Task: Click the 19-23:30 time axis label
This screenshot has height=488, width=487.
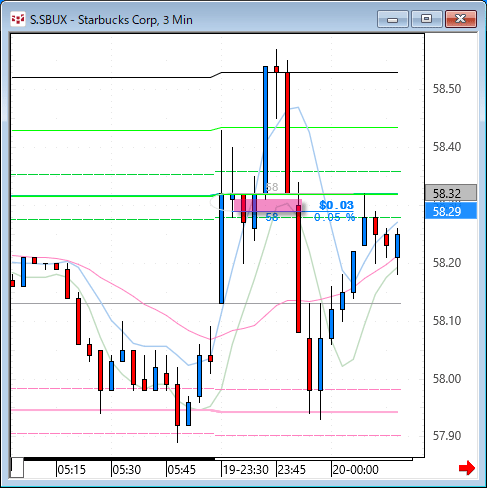Action: [246, 470]
